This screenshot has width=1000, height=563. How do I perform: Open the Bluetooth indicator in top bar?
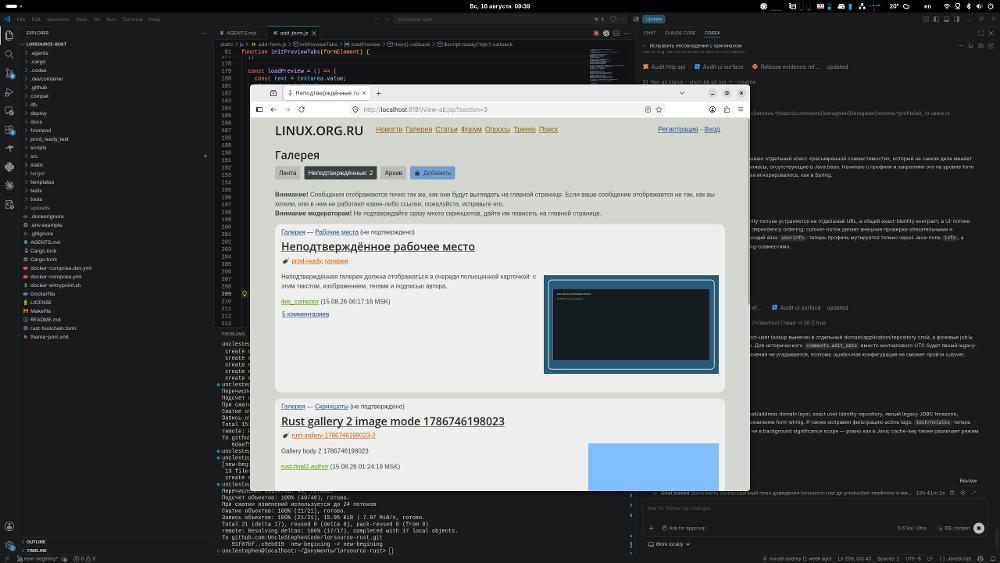point(968,6)
